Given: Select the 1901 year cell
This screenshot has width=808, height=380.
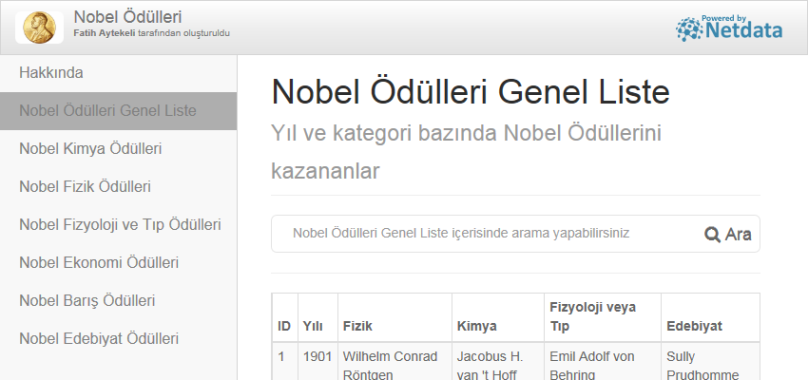Looking at the screenshot, I should (317, 361).
